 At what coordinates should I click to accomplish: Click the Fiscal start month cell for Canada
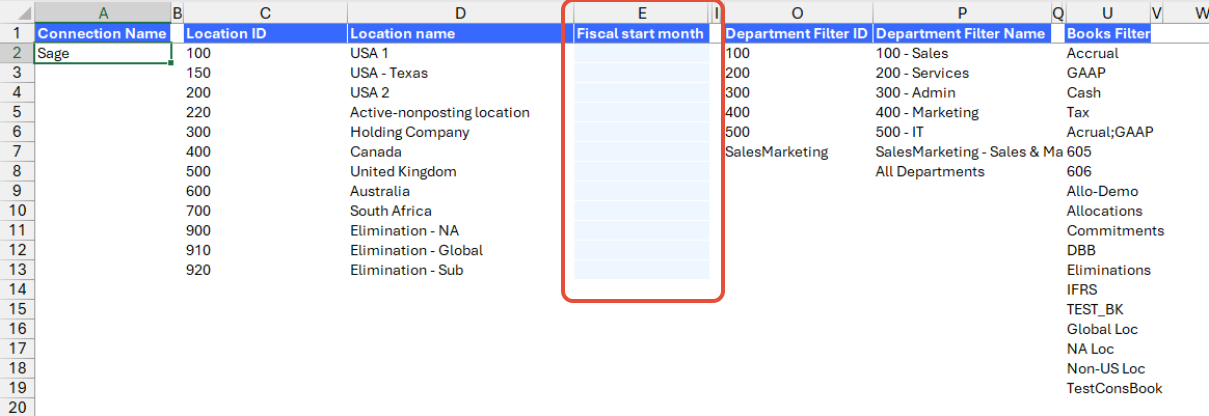coord(641,152)
